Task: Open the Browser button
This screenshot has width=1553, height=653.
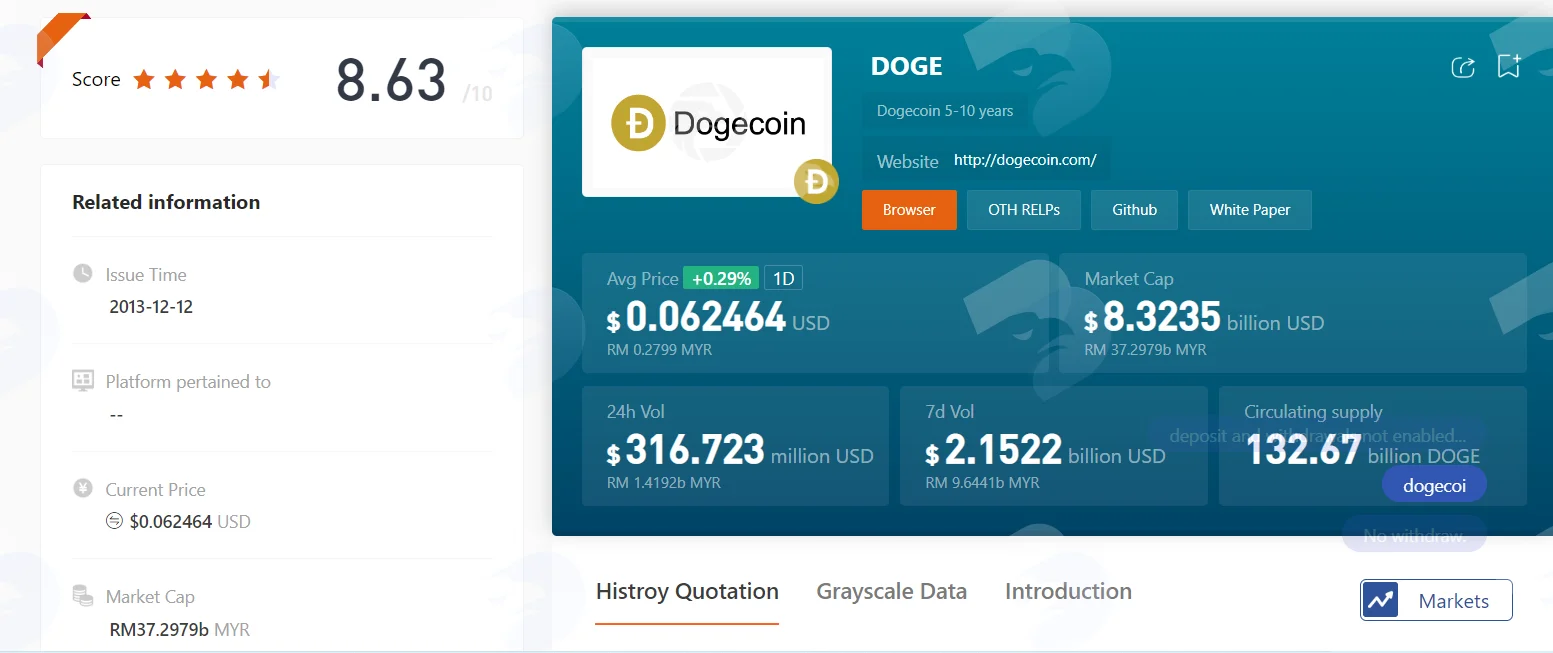Action: click(909, 210)
